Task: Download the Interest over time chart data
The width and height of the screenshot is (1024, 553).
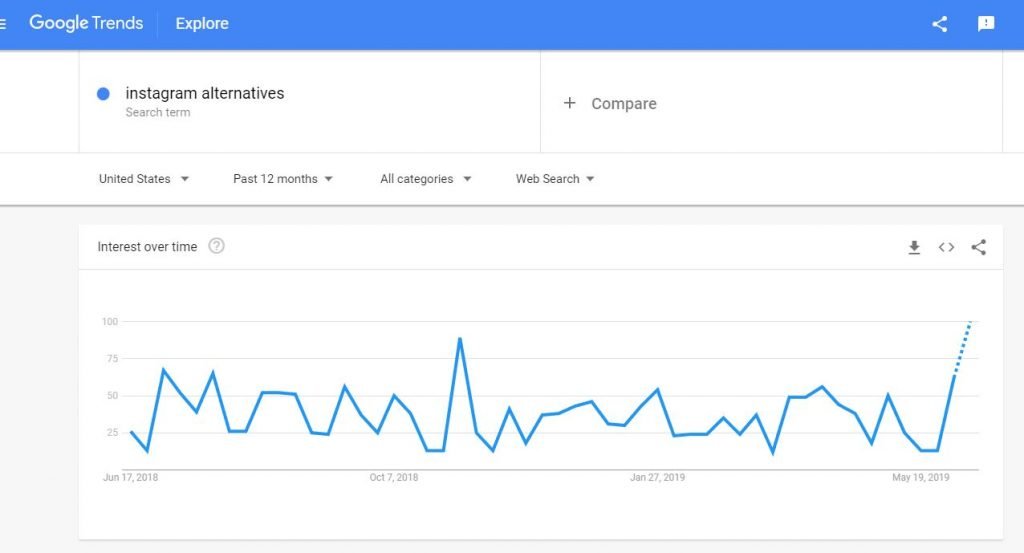Action: click(x=914, y=247)
